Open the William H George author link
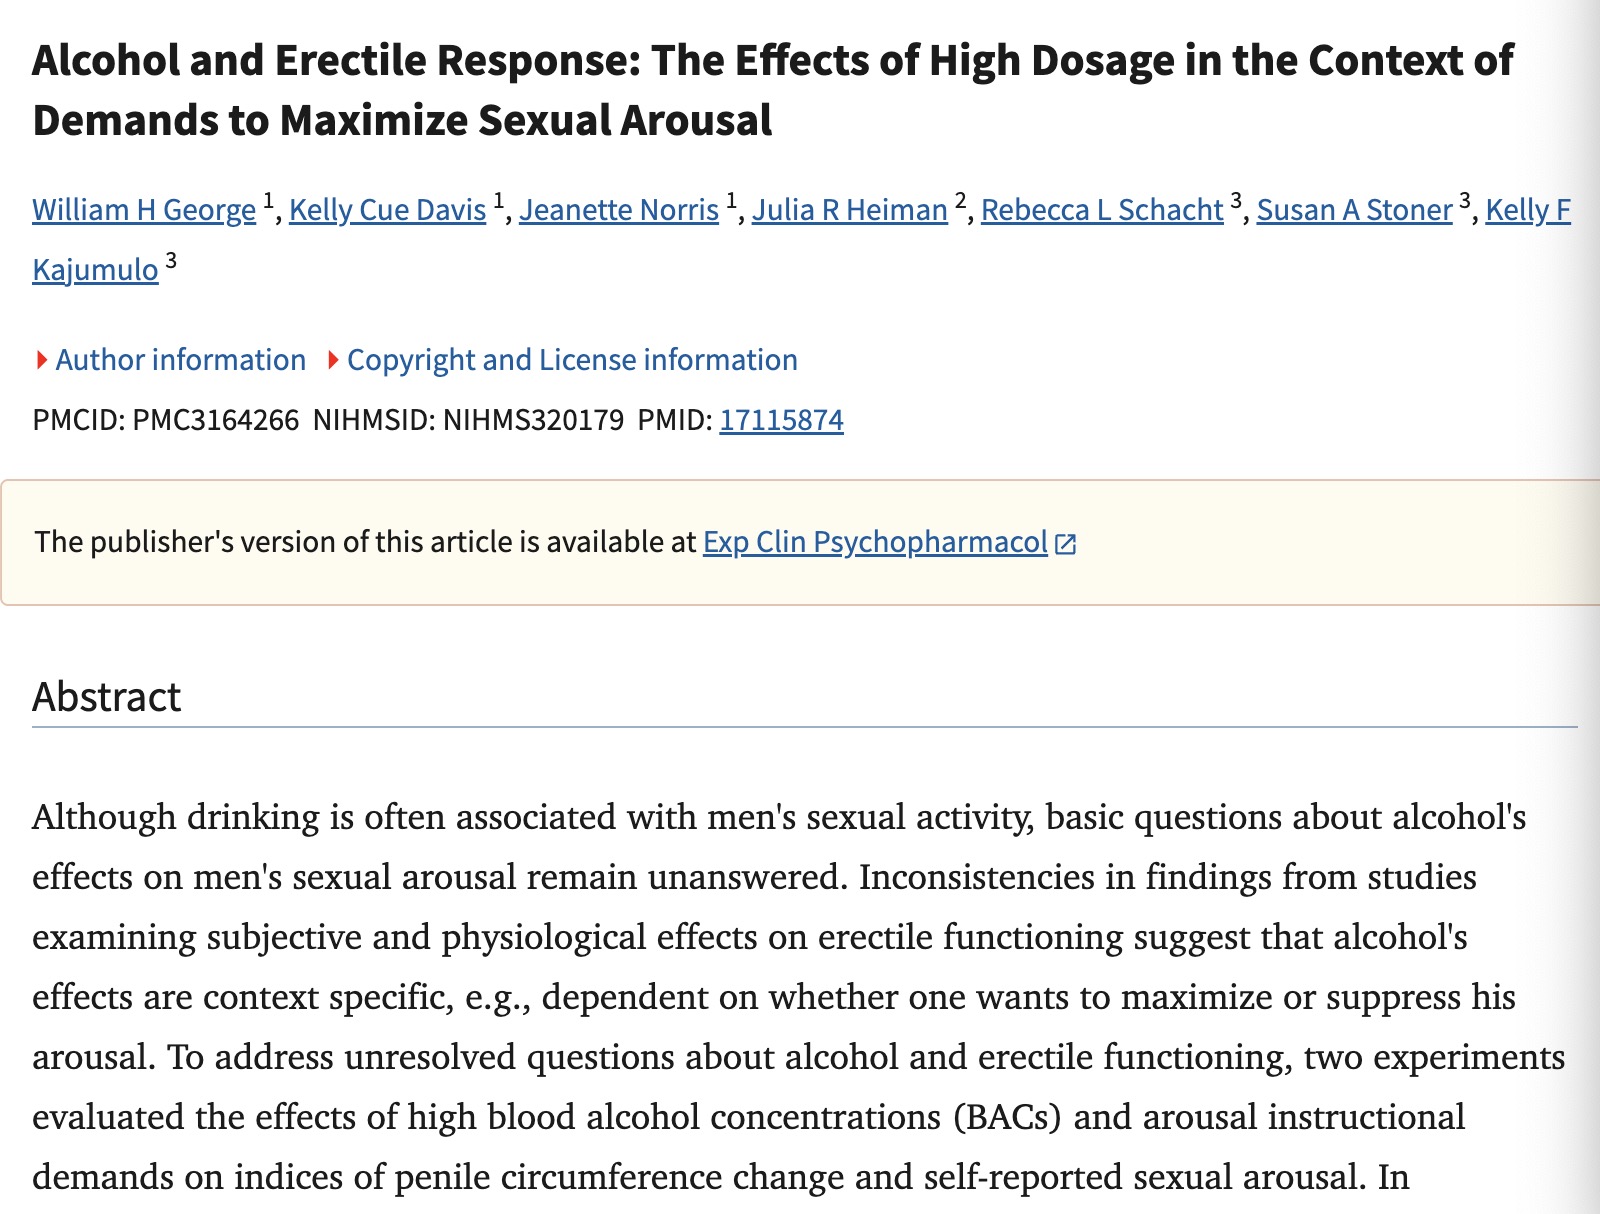The height and width of the screenshot is (1214, 1600). coord(144,210)
